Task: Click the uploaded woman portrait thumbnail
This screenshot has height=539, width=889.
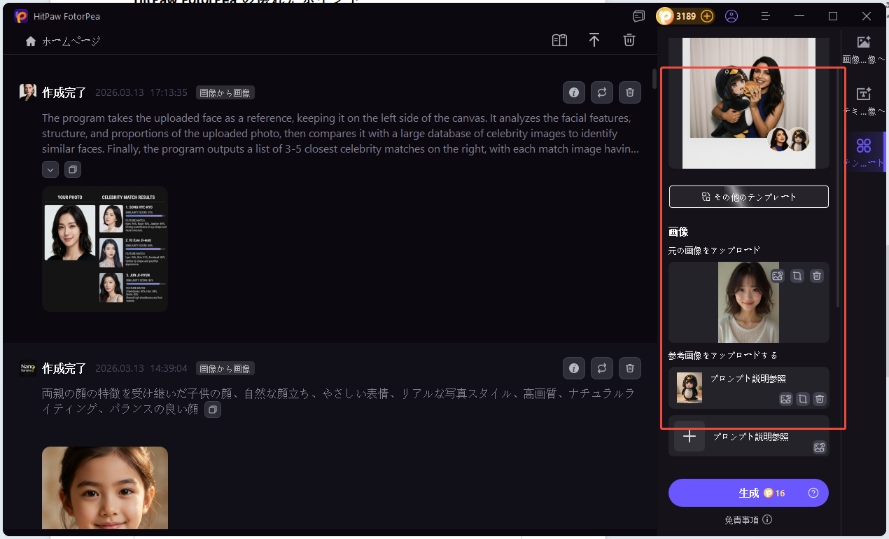Action: coord(748,302)
